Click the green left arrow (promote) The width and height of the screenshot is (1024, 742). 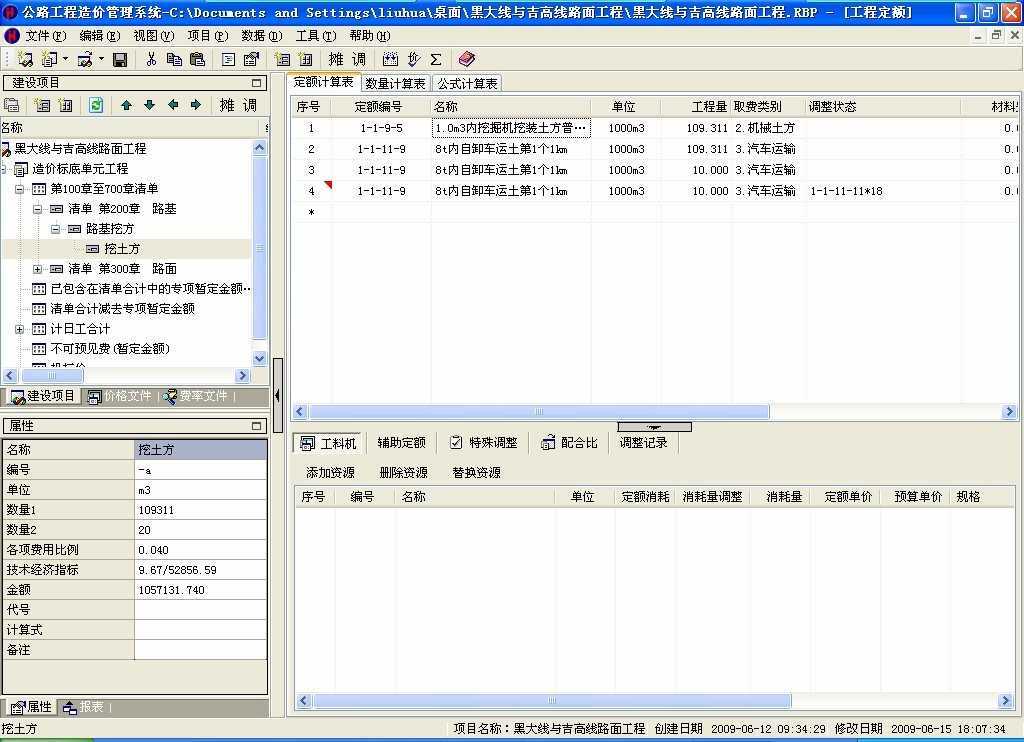[x=173, y=105]
